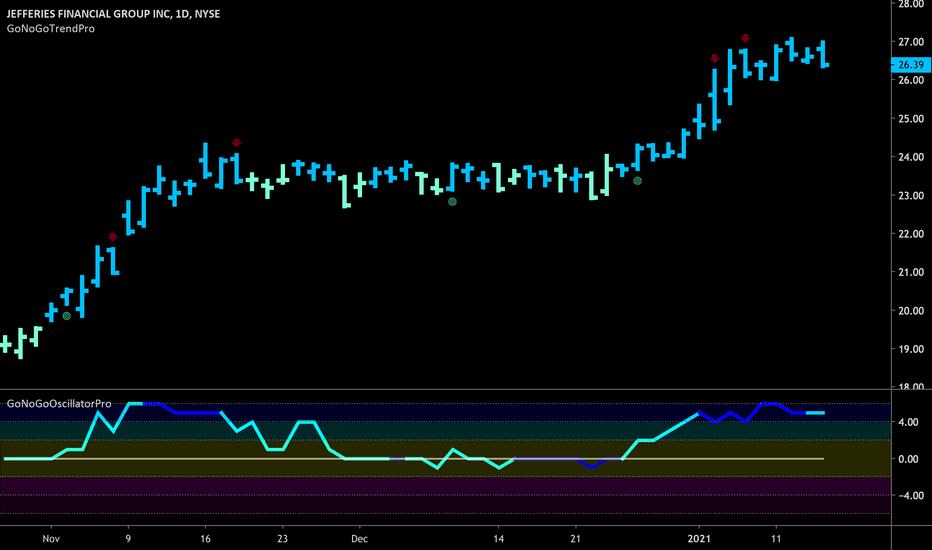The image size is (932, 550).
Task: Click the 16 date label on the time axis
Action: point(206,539)
